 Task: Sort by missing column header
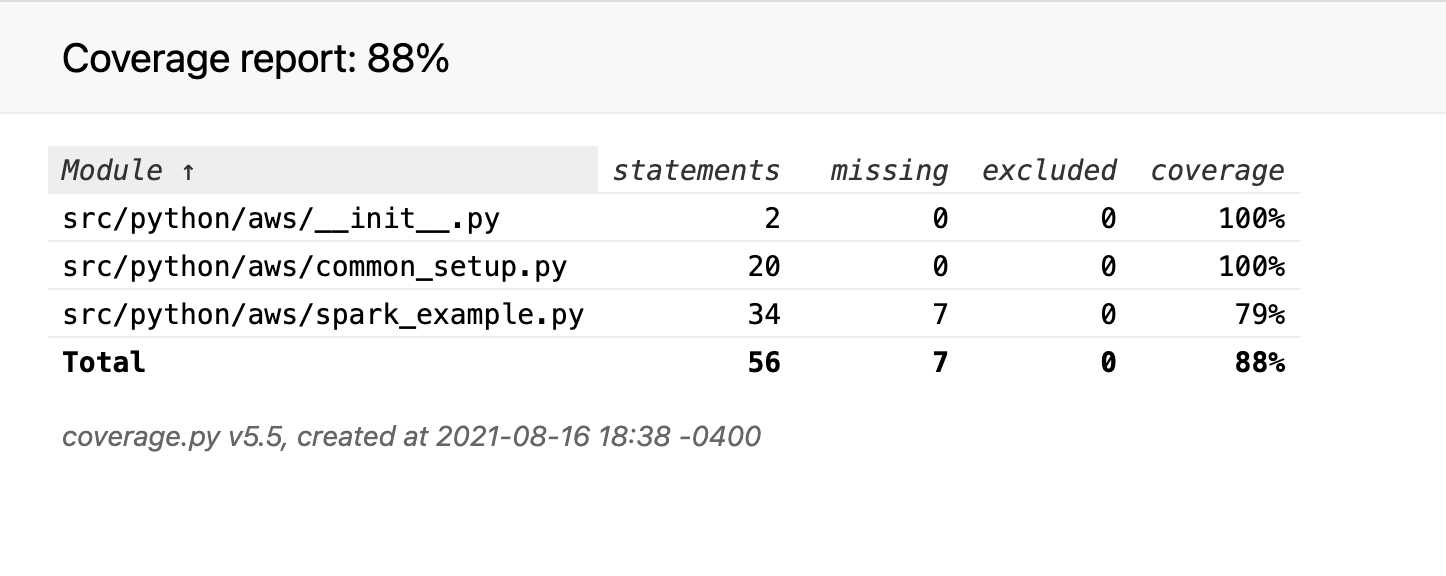889,170
